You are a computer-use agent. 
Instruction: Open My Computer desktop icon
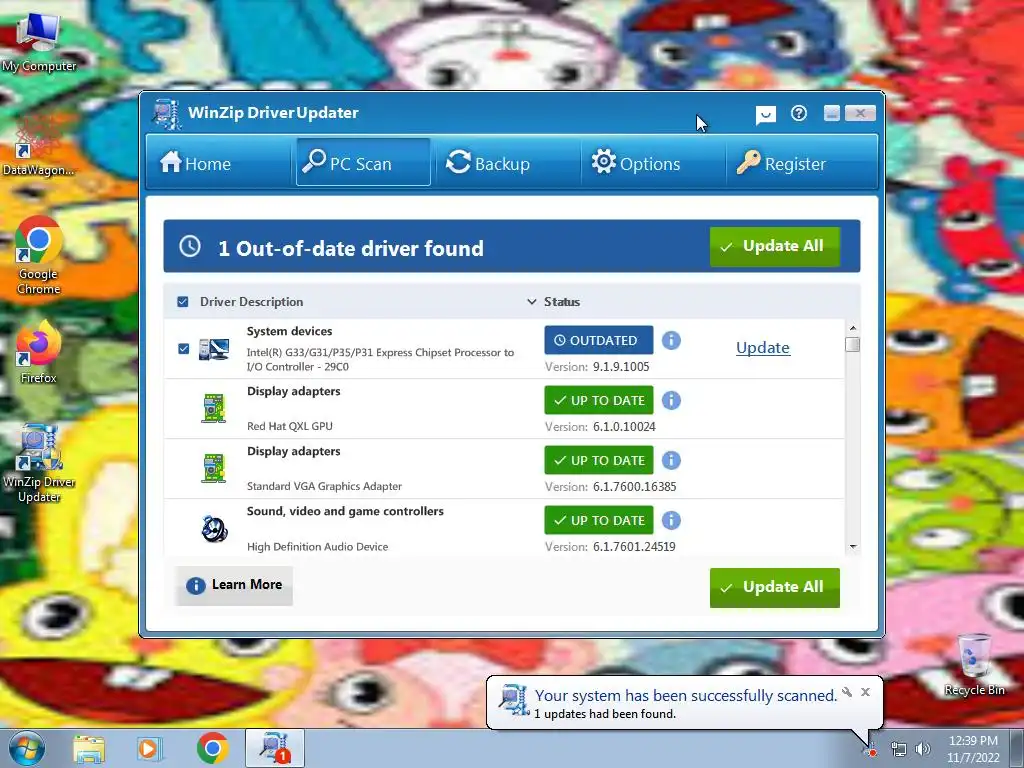point(39,42)
